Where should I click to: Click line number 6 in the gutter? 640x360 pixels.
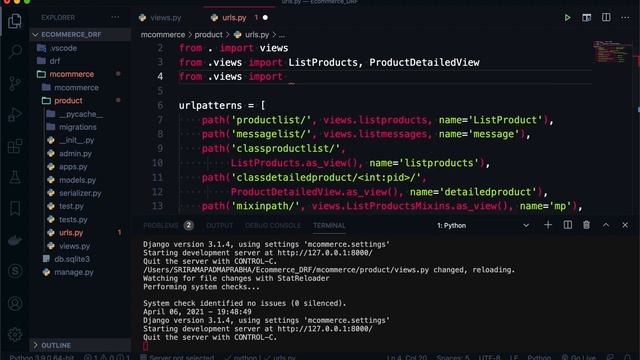click(160, 105)
